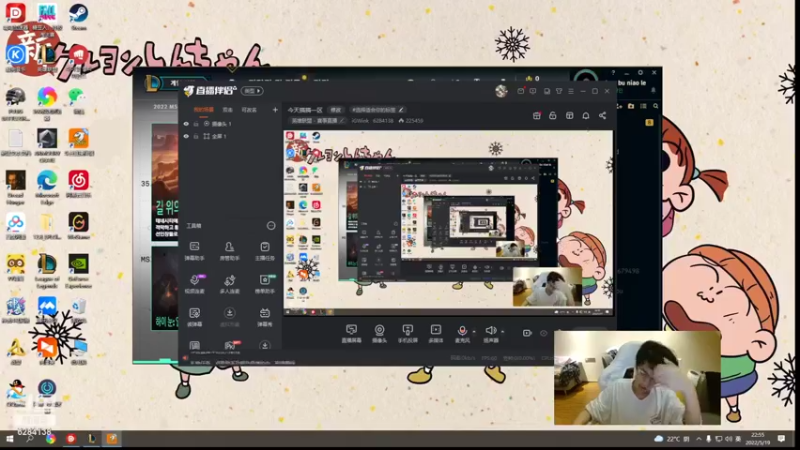Open the layout icon above the preview
The width and height of the screenshot is (800, 450).
click(x=569, y=116)
